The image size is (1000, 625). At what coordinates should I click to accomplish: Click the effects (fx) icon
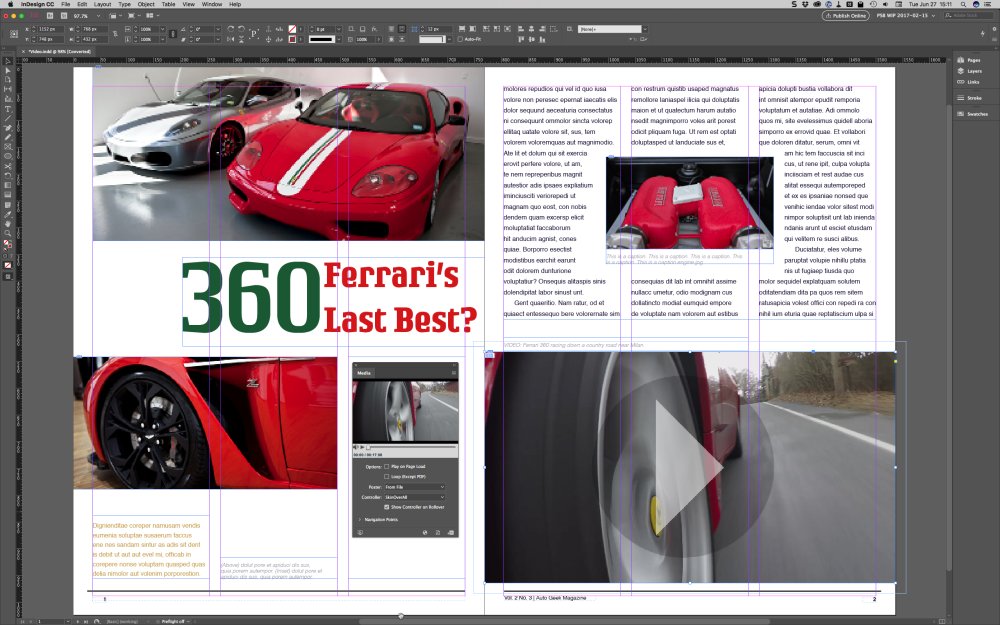click(374, 29)
